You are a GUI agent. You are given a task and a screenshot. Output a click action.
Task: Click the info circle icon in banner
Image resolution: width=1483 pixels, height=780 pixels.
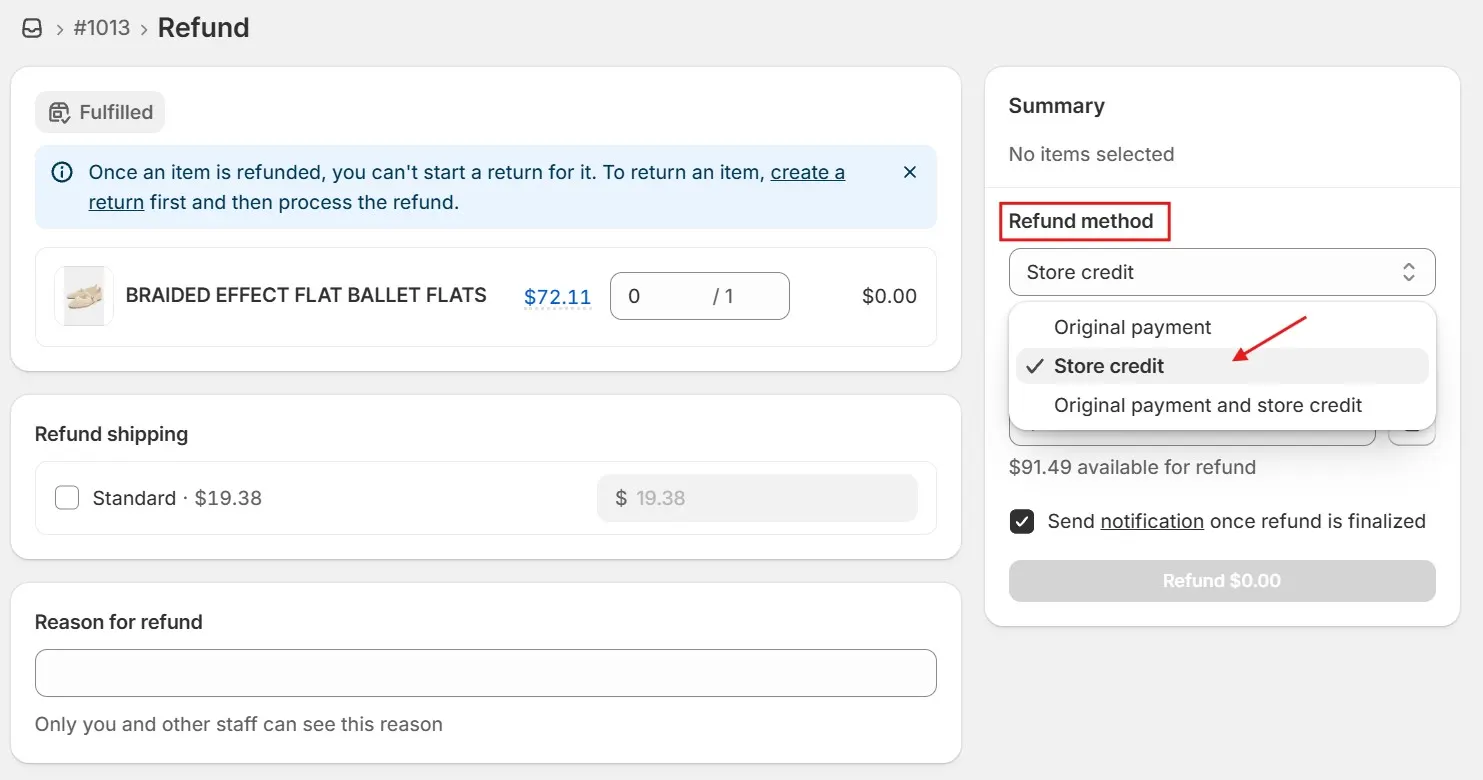[x=62, y=172]
